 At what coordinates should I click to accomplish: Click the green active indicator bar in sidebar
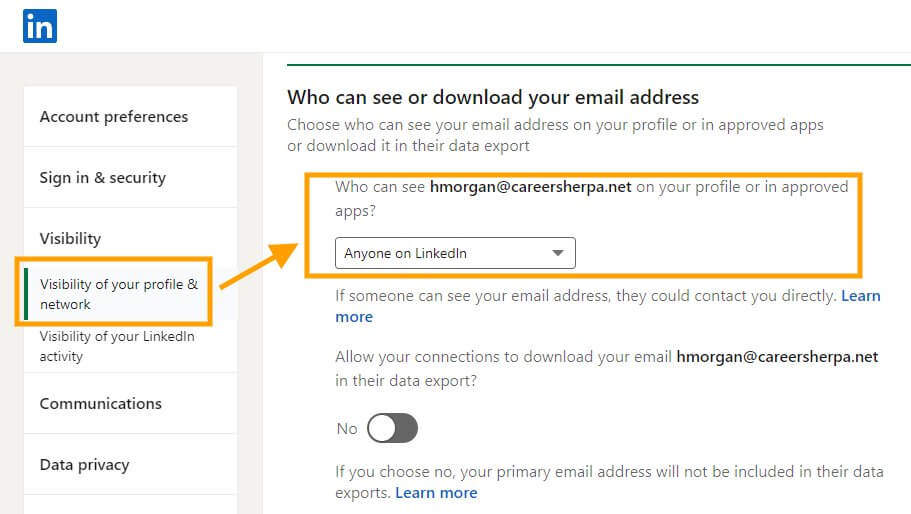tap(26, 294)
